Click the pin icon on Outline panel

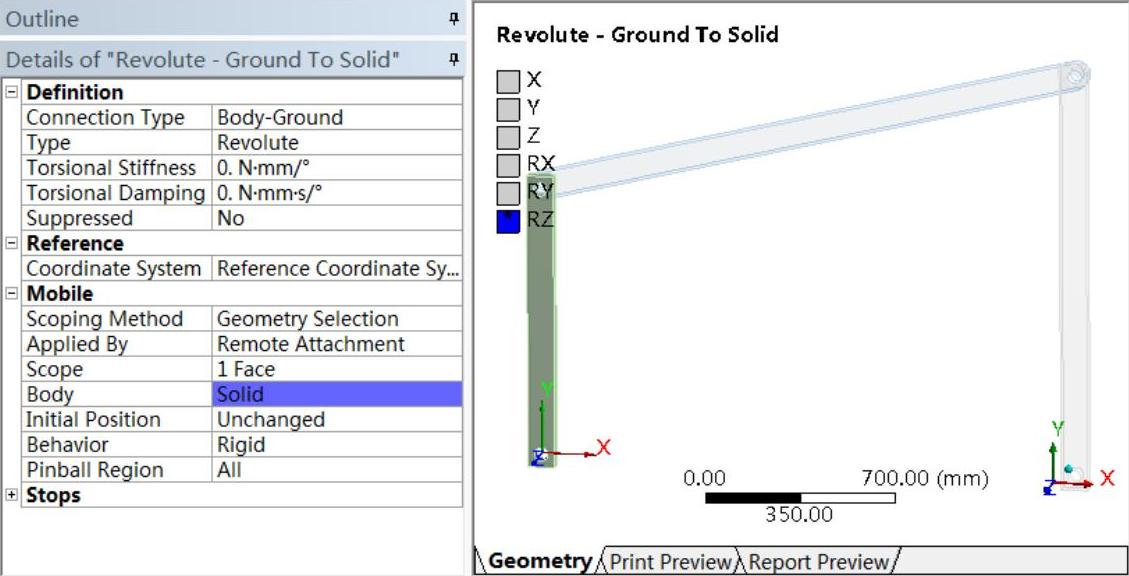[x=455, y=19]
